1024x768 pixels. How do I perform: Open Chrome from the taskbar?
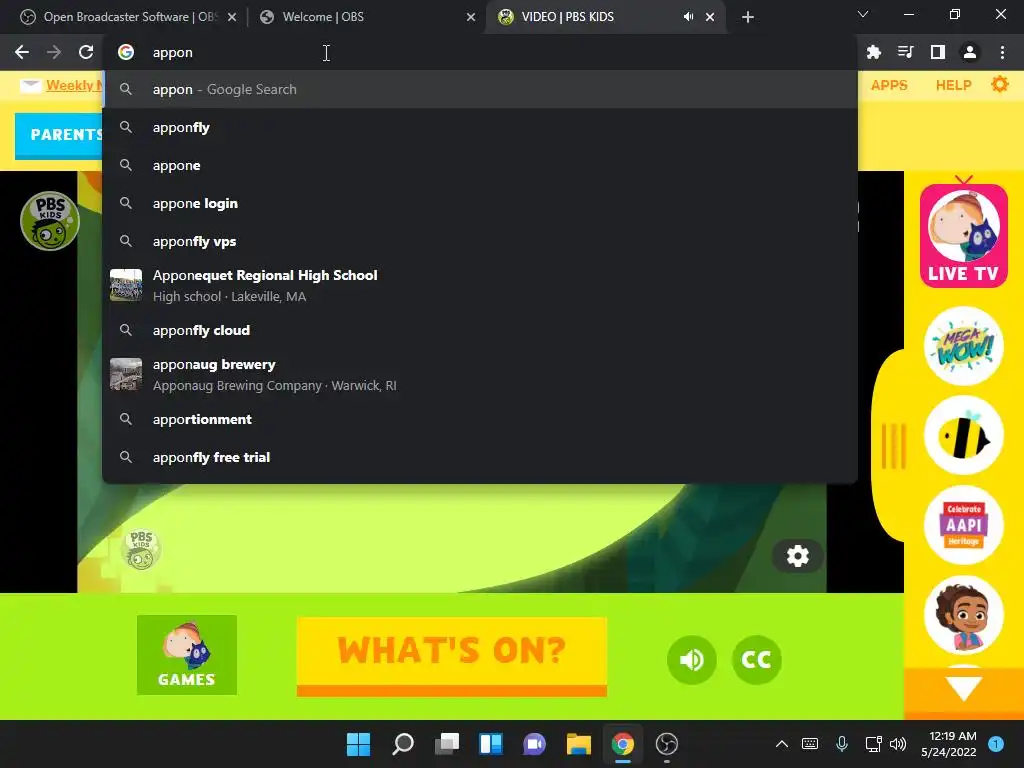click(x=622, y=744)
